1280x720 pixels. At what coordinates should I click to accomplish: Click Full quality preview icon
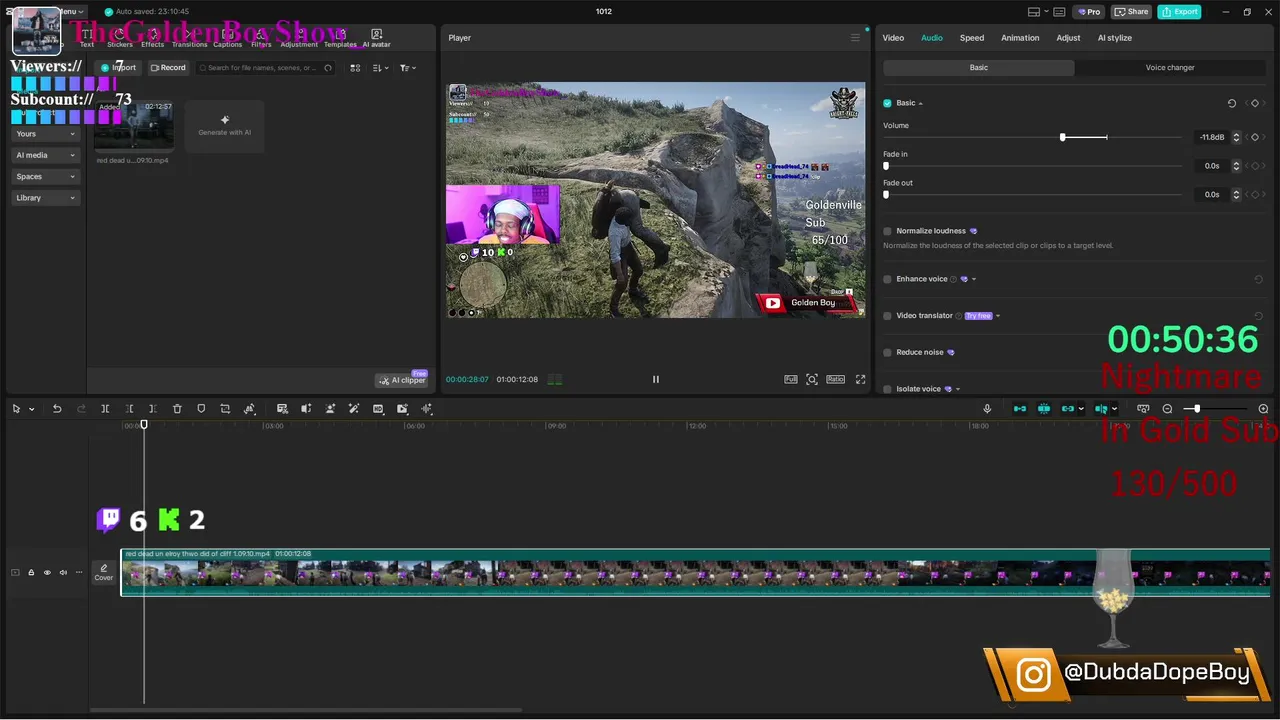coord(791,379)
